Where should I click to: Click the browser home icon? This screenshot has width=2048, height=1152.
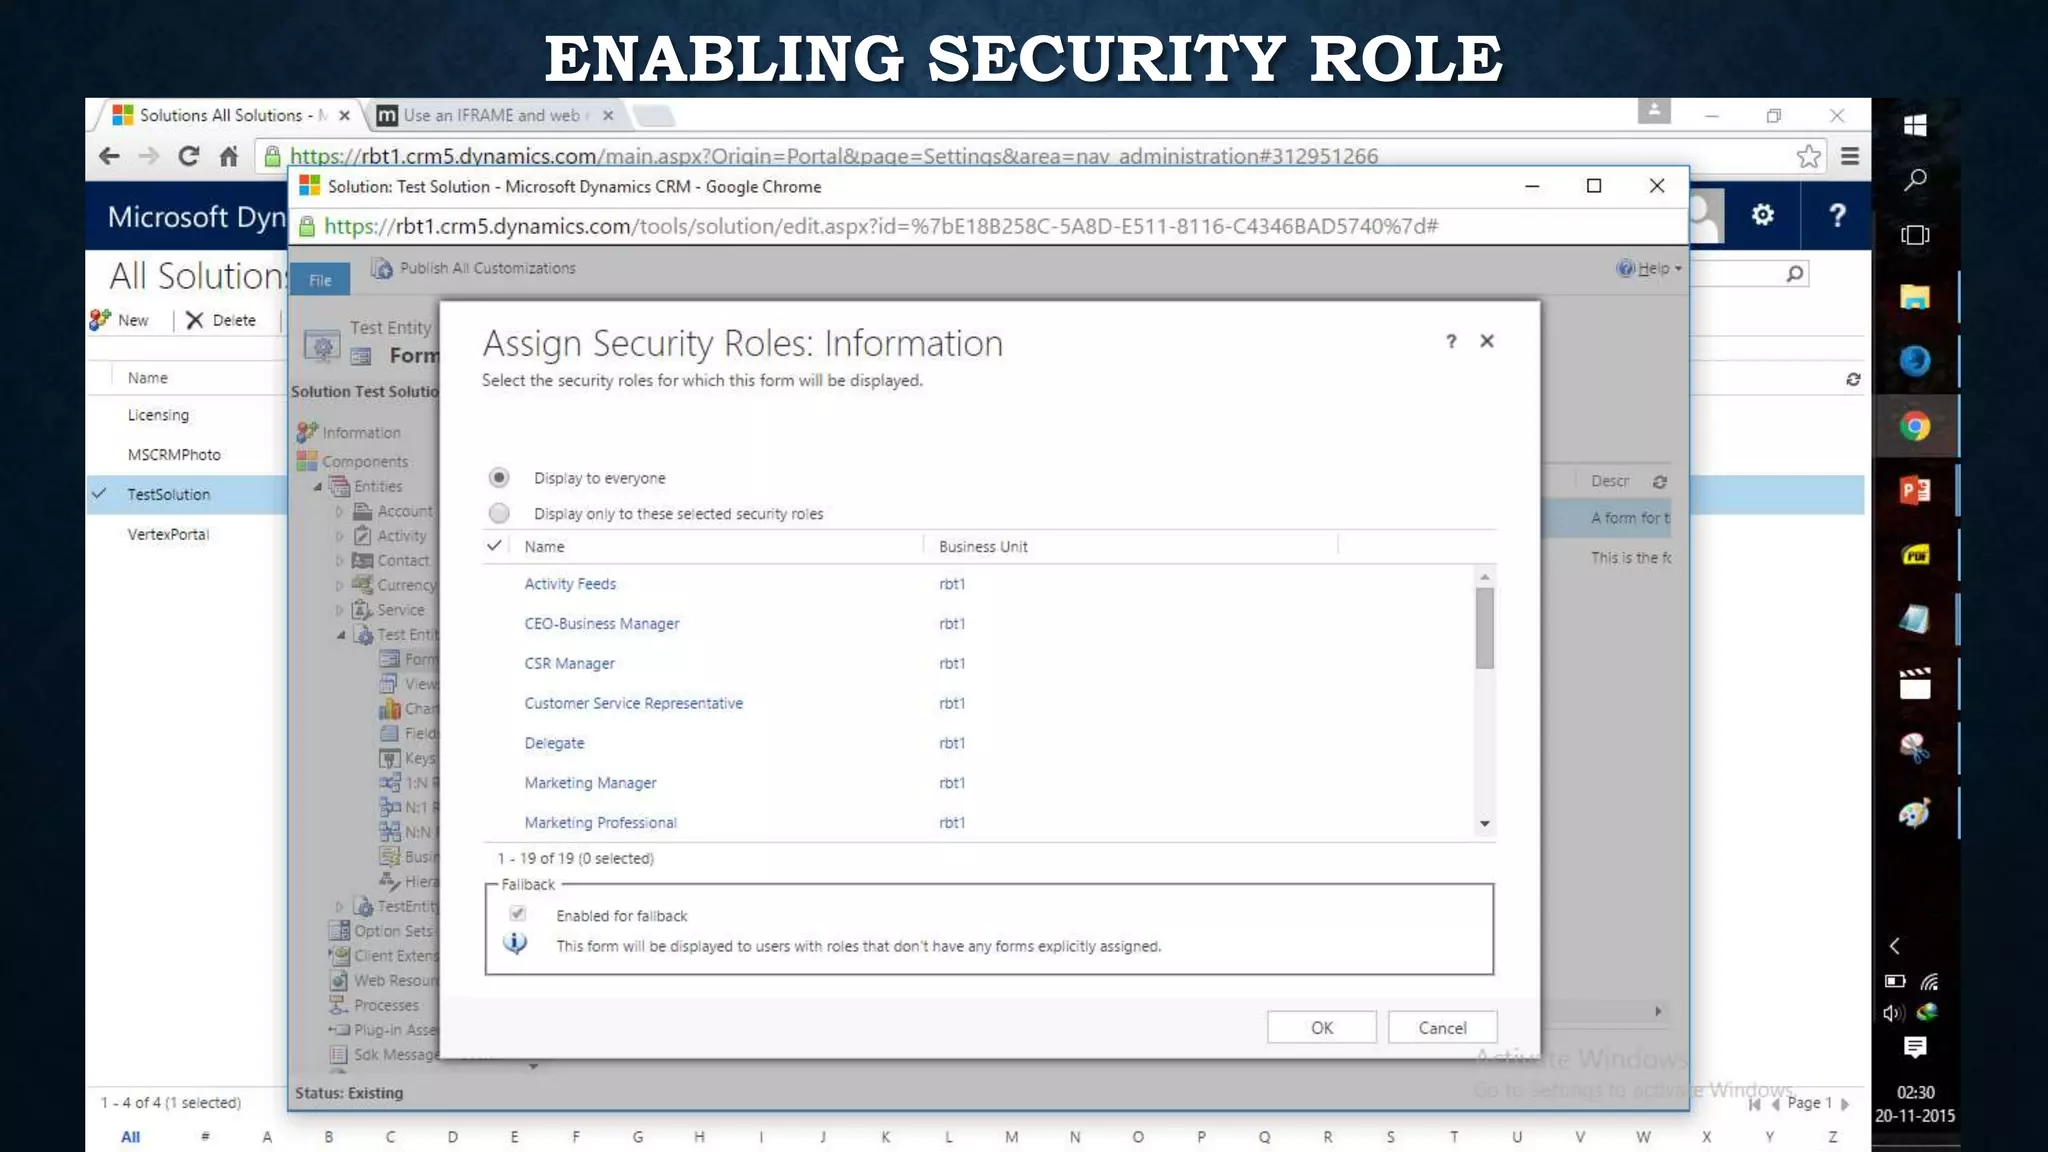(229, 156)
